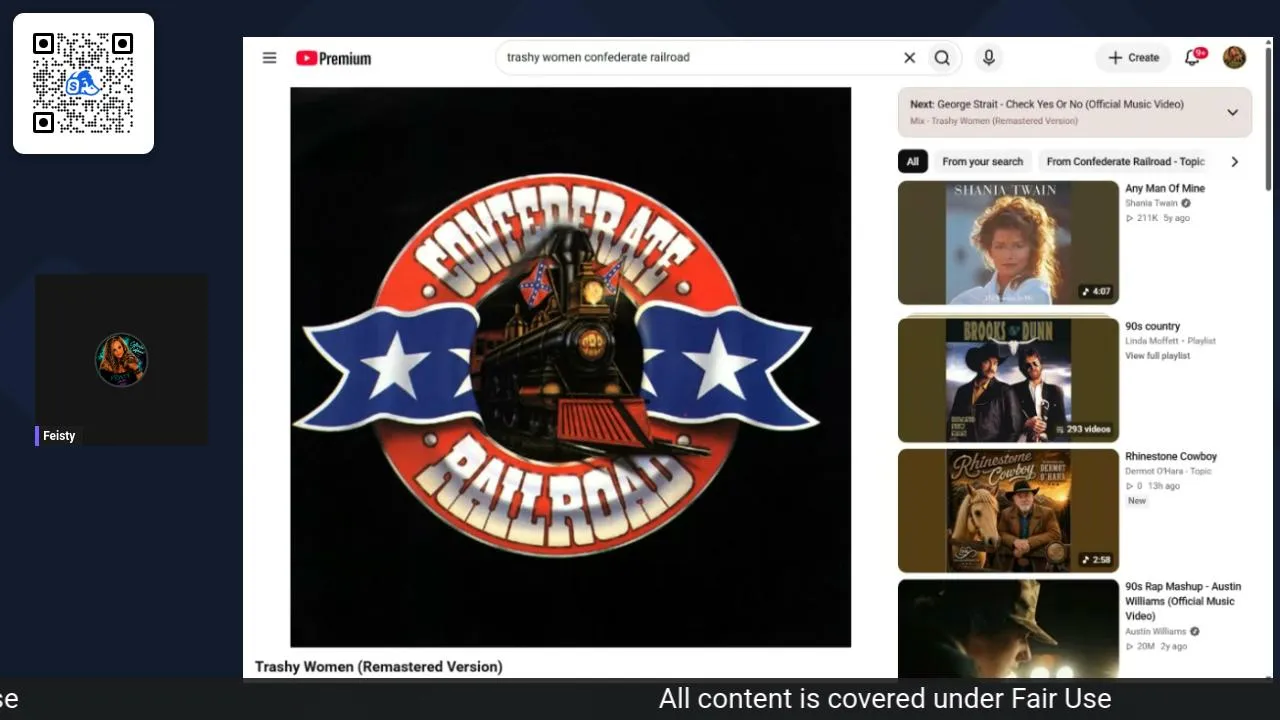This screenshot has width=1280, height=720.
Task: Open the YouTube hamburger guide menu
Action: (269, 58)
